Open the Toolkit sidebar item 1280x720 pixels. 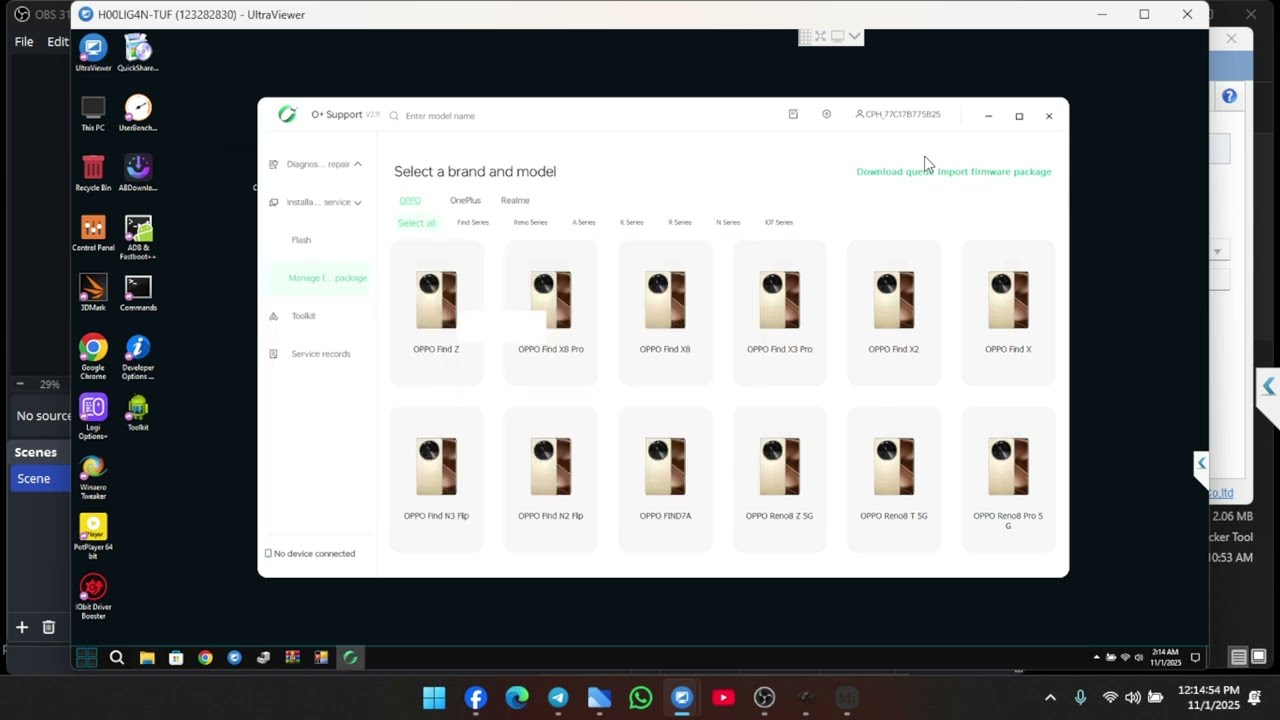pos(303,316)
